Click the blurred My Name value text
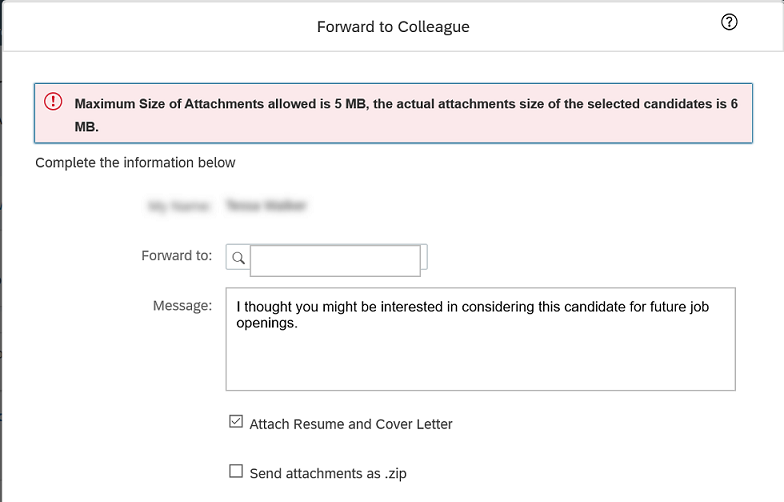Image resolution: width=784 pixels, height=502 pixels. (266, 206)
